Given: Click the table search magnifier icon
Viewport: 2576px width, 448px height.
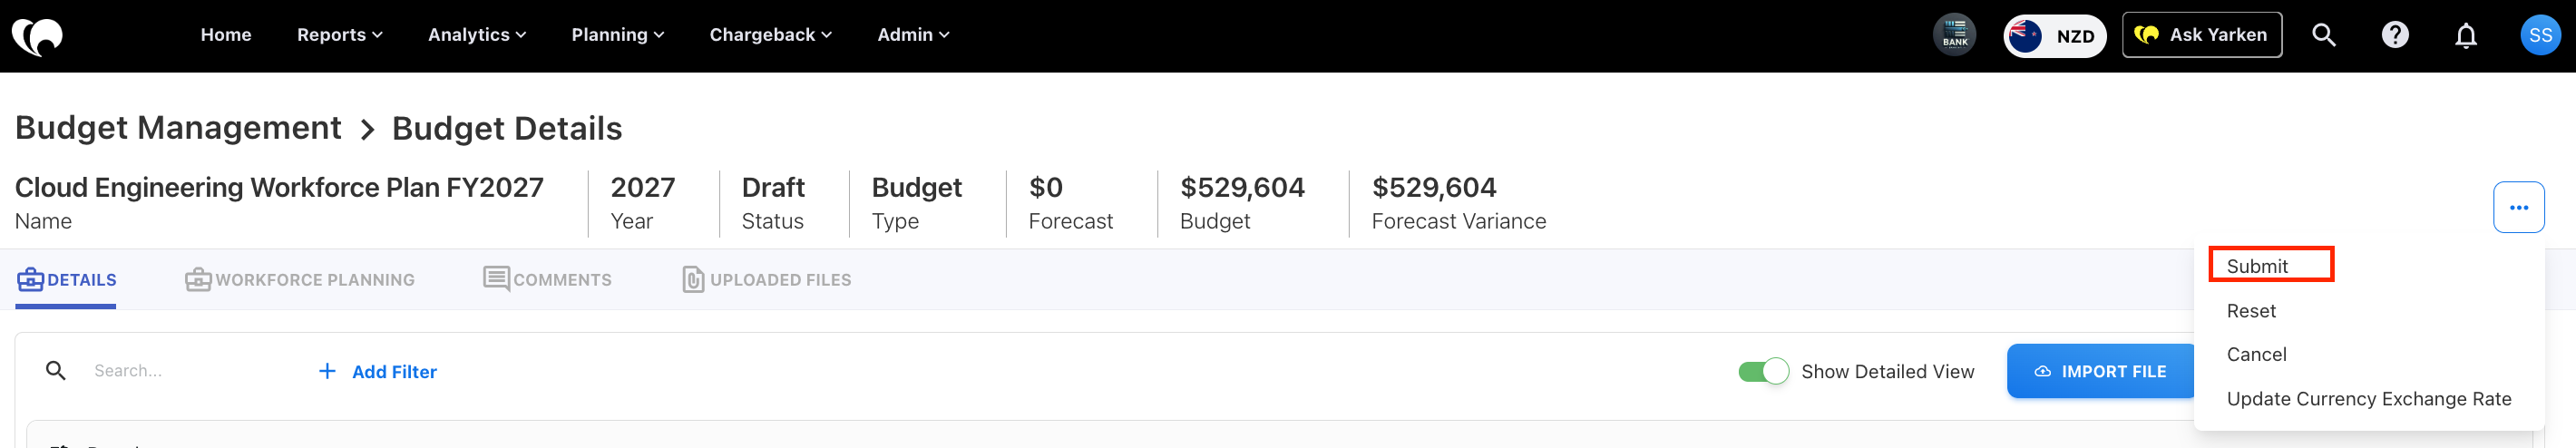Looking at the screenshot, I should (56, 371).
